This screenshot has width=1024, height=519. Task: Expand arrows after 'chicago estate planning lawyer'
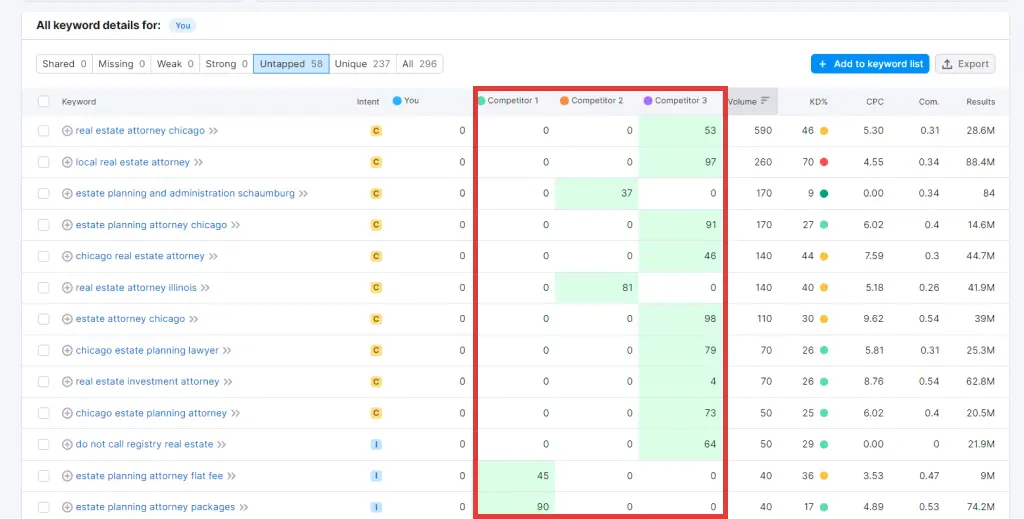(x=227, y=350)
